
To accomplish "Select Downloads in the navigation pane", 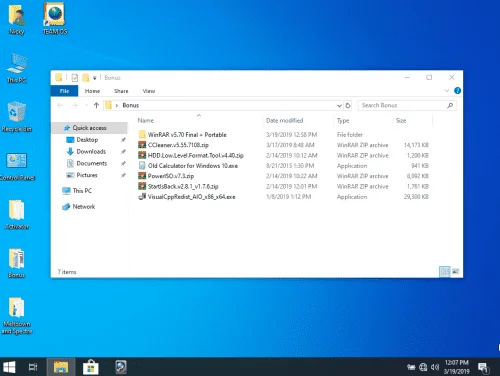I will point(91,151).
